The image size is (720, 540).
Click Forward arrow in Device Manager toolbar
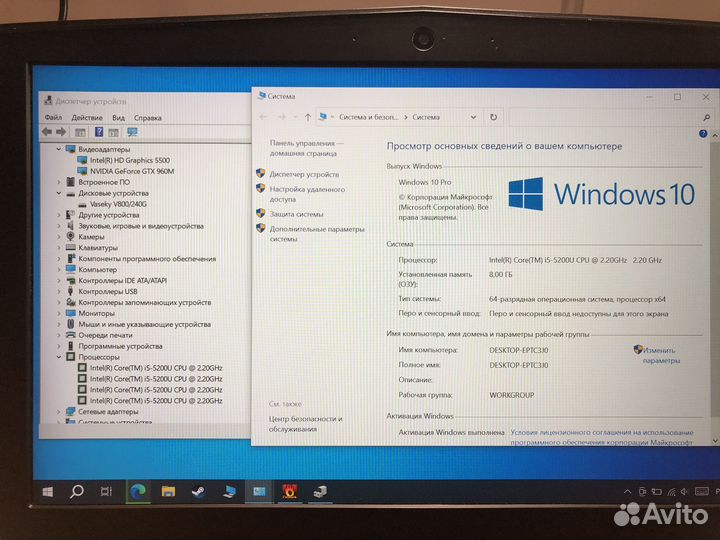click(x=61, y=132)
